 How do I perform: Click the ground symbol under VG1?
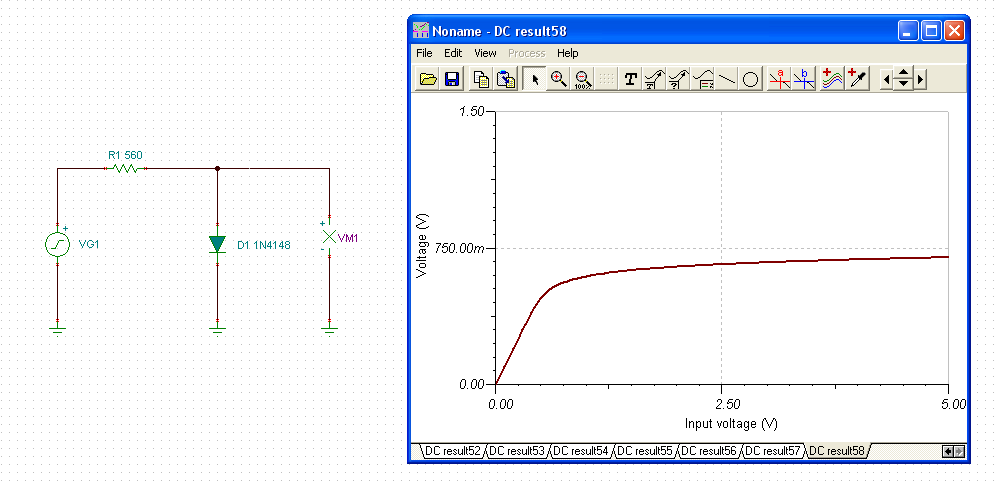(x=57, y=329)
